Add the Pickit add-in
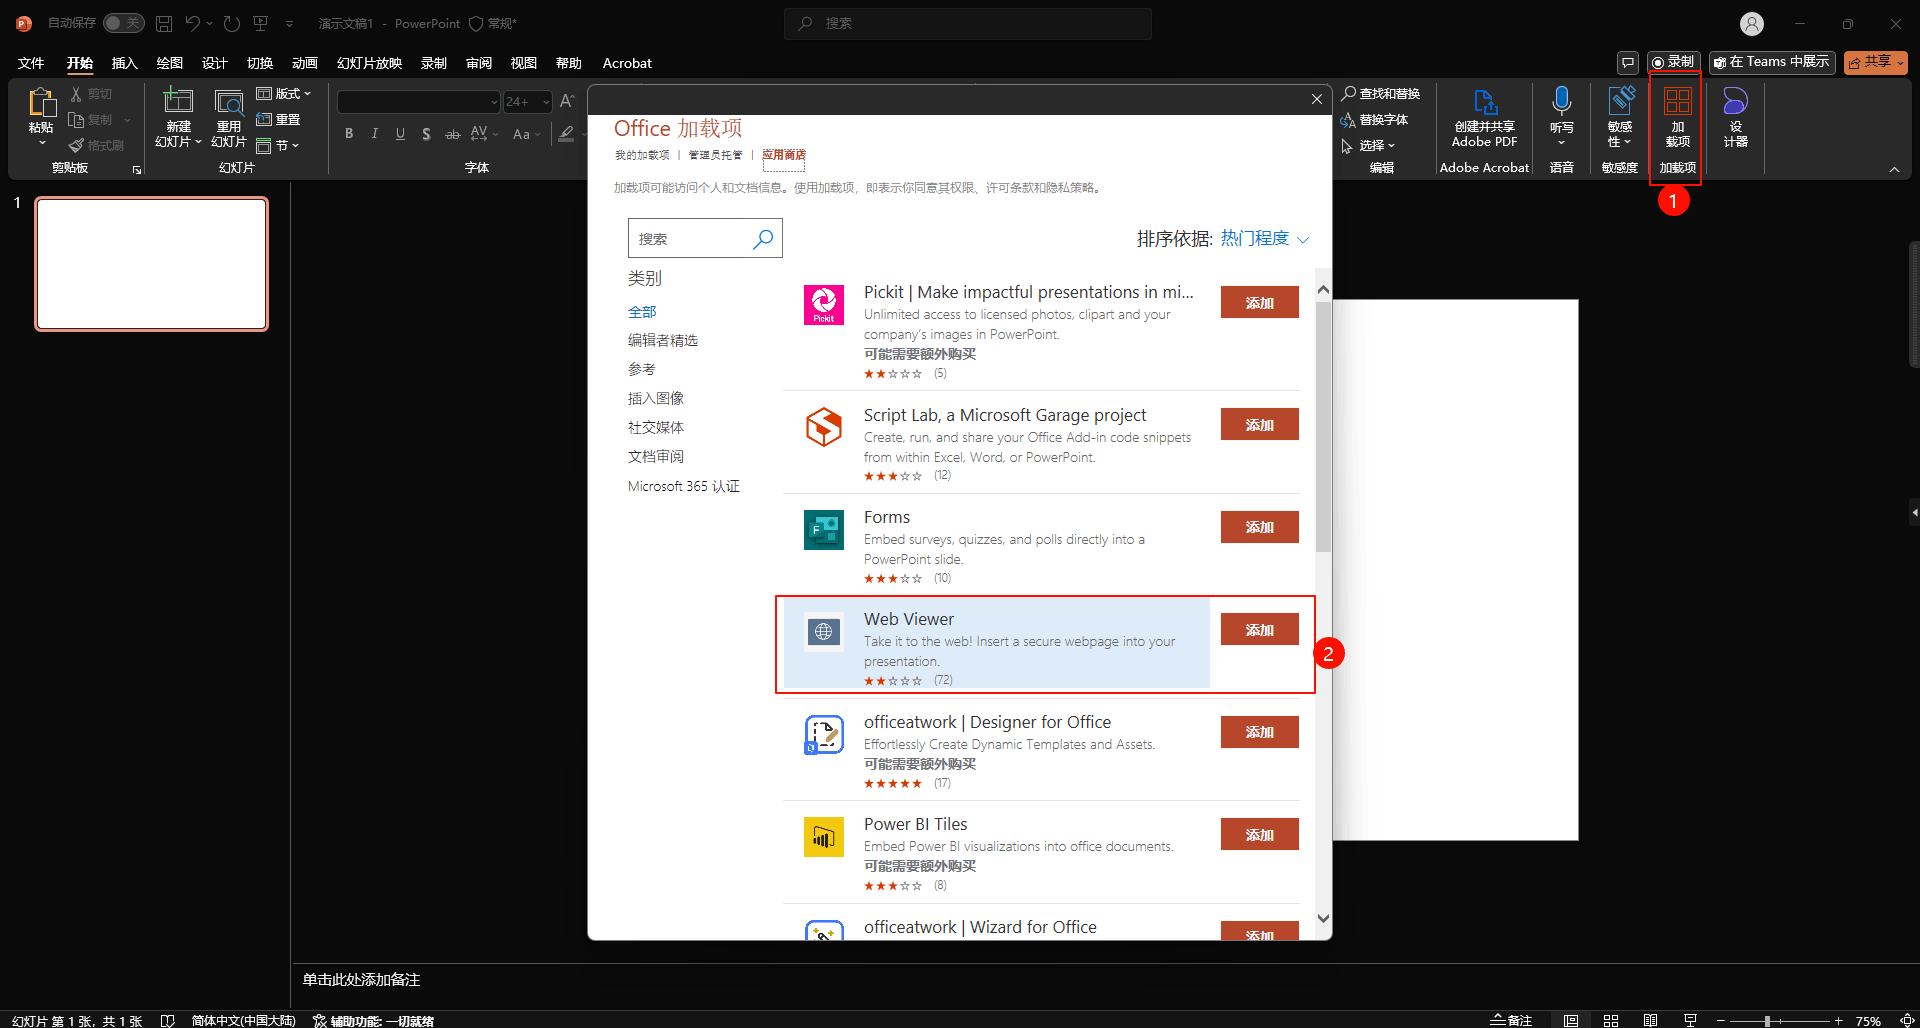This screenshot has height=1028, width=1920. coord(1260,303)
